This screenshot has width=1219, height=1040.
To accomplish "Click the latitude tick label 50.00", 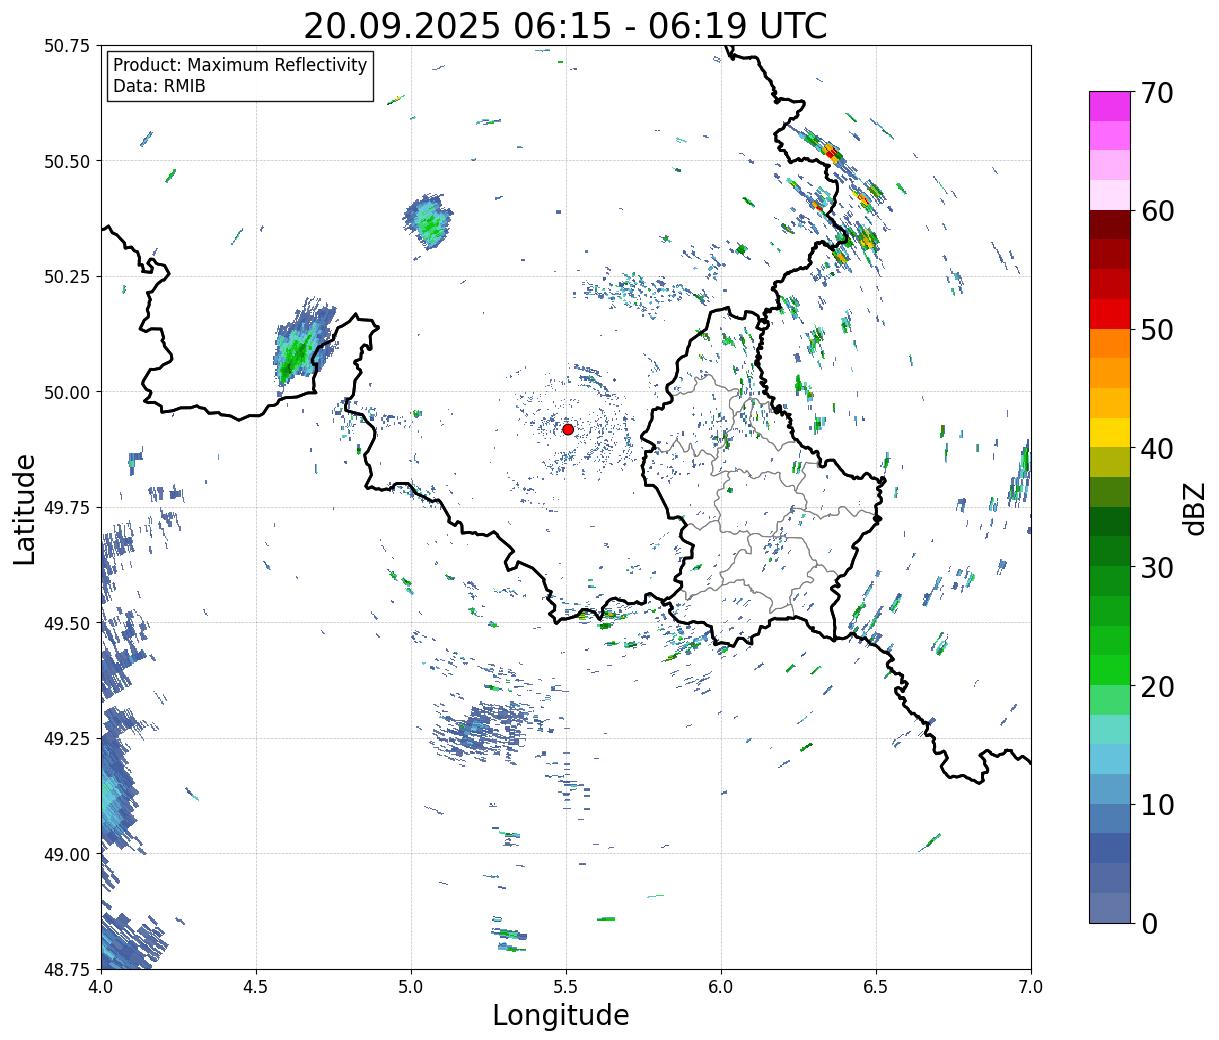I will (67, 392).
